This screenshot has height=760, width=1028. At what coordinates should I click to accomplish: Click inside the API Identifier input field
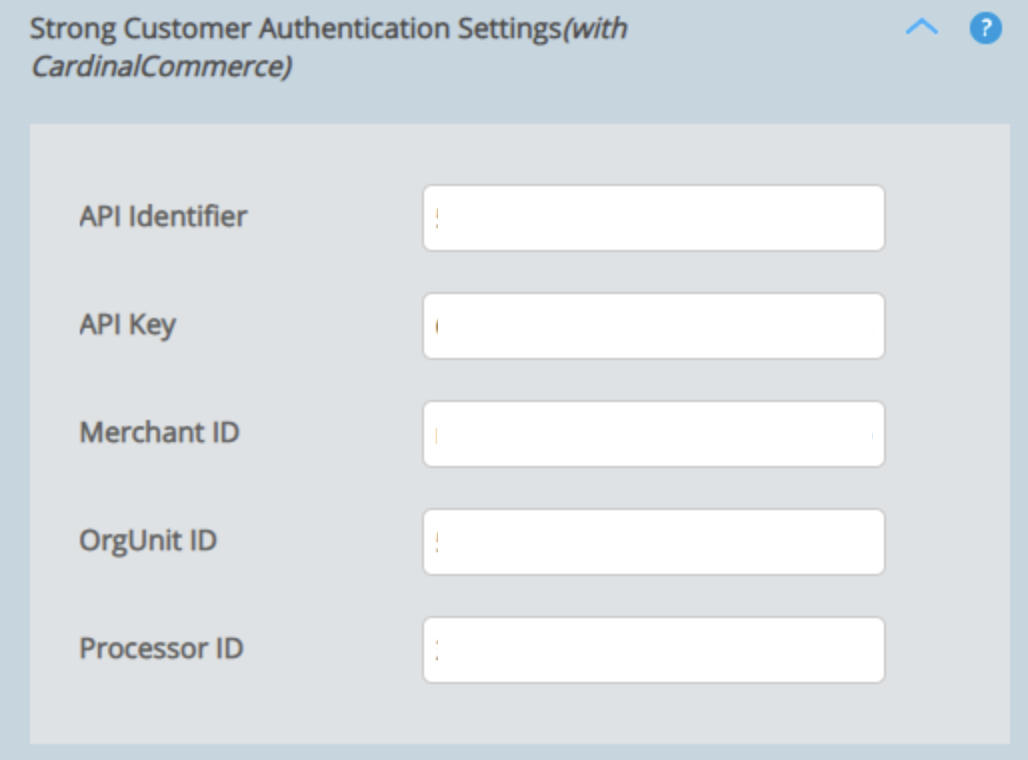tap(652, 218)
